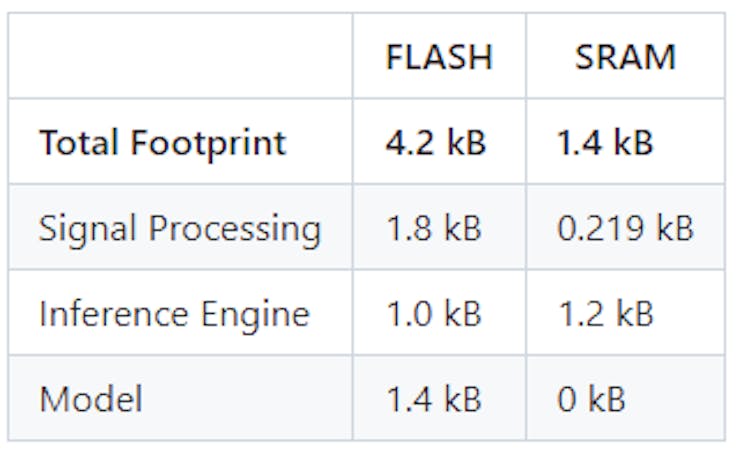Select the Signal Processing row label
Screen dimensions: 740x451
click(180, 228)
